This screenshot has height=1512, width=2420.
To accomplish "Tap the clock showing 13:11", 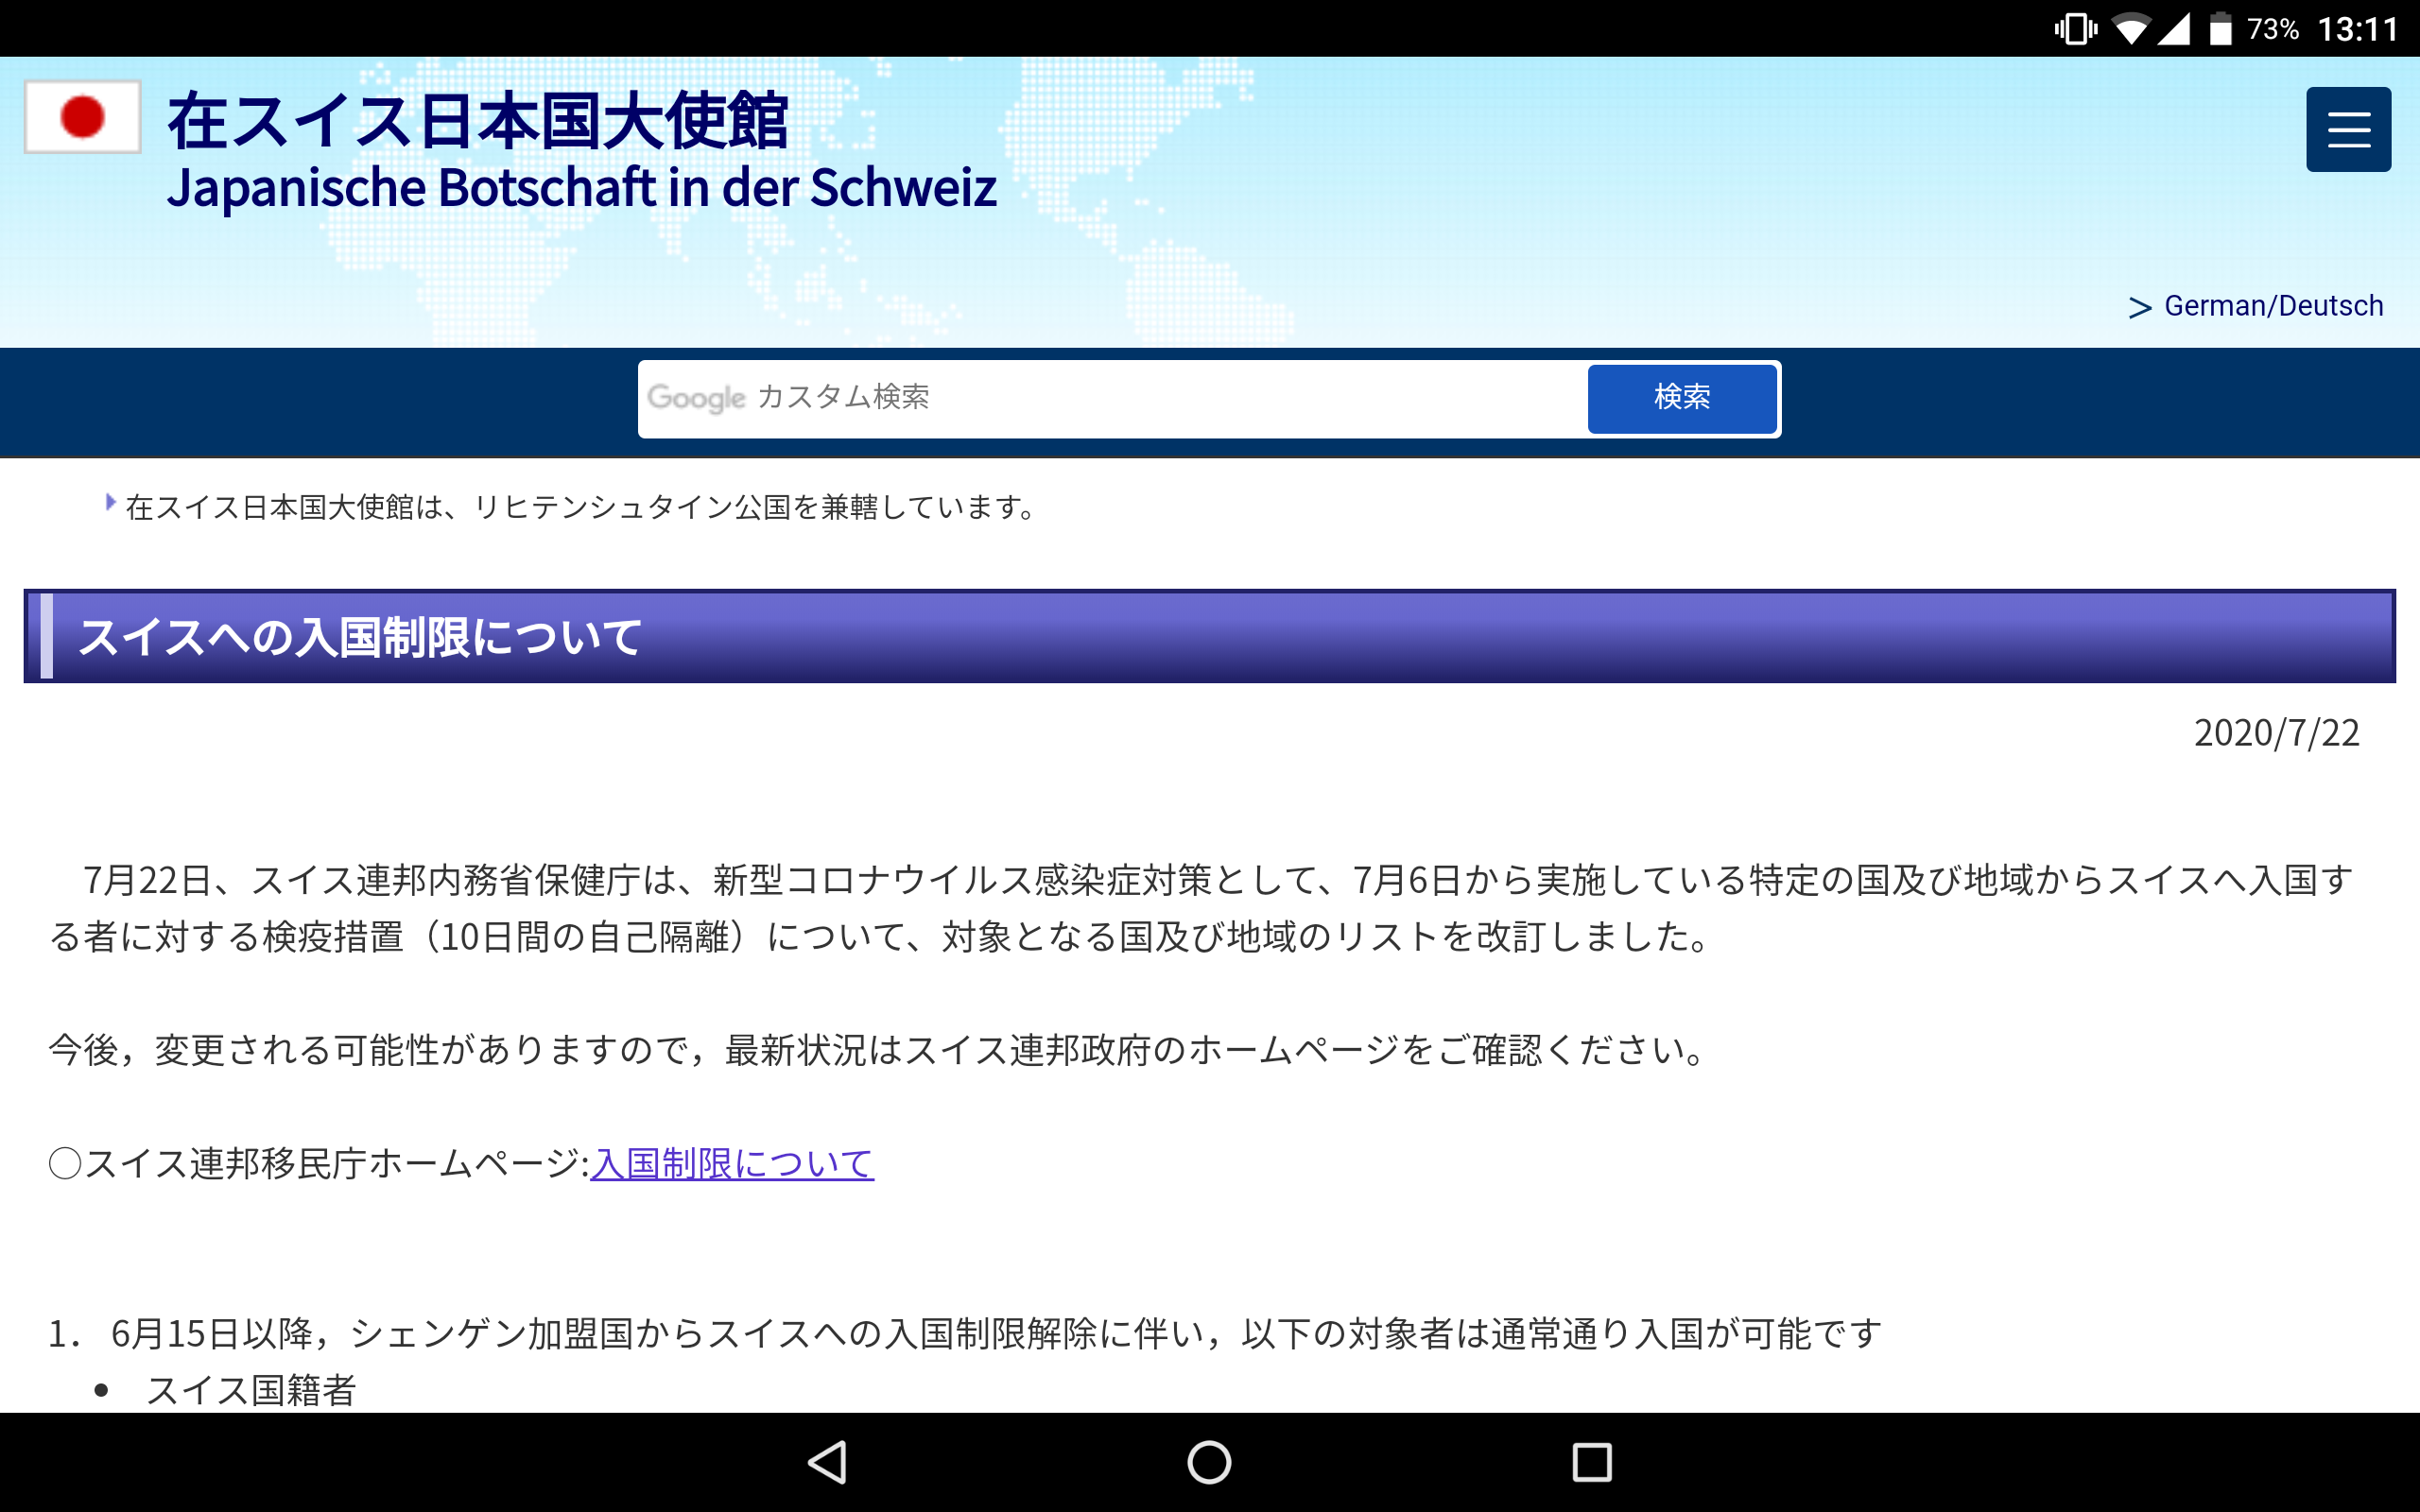I will [2357, 28].
